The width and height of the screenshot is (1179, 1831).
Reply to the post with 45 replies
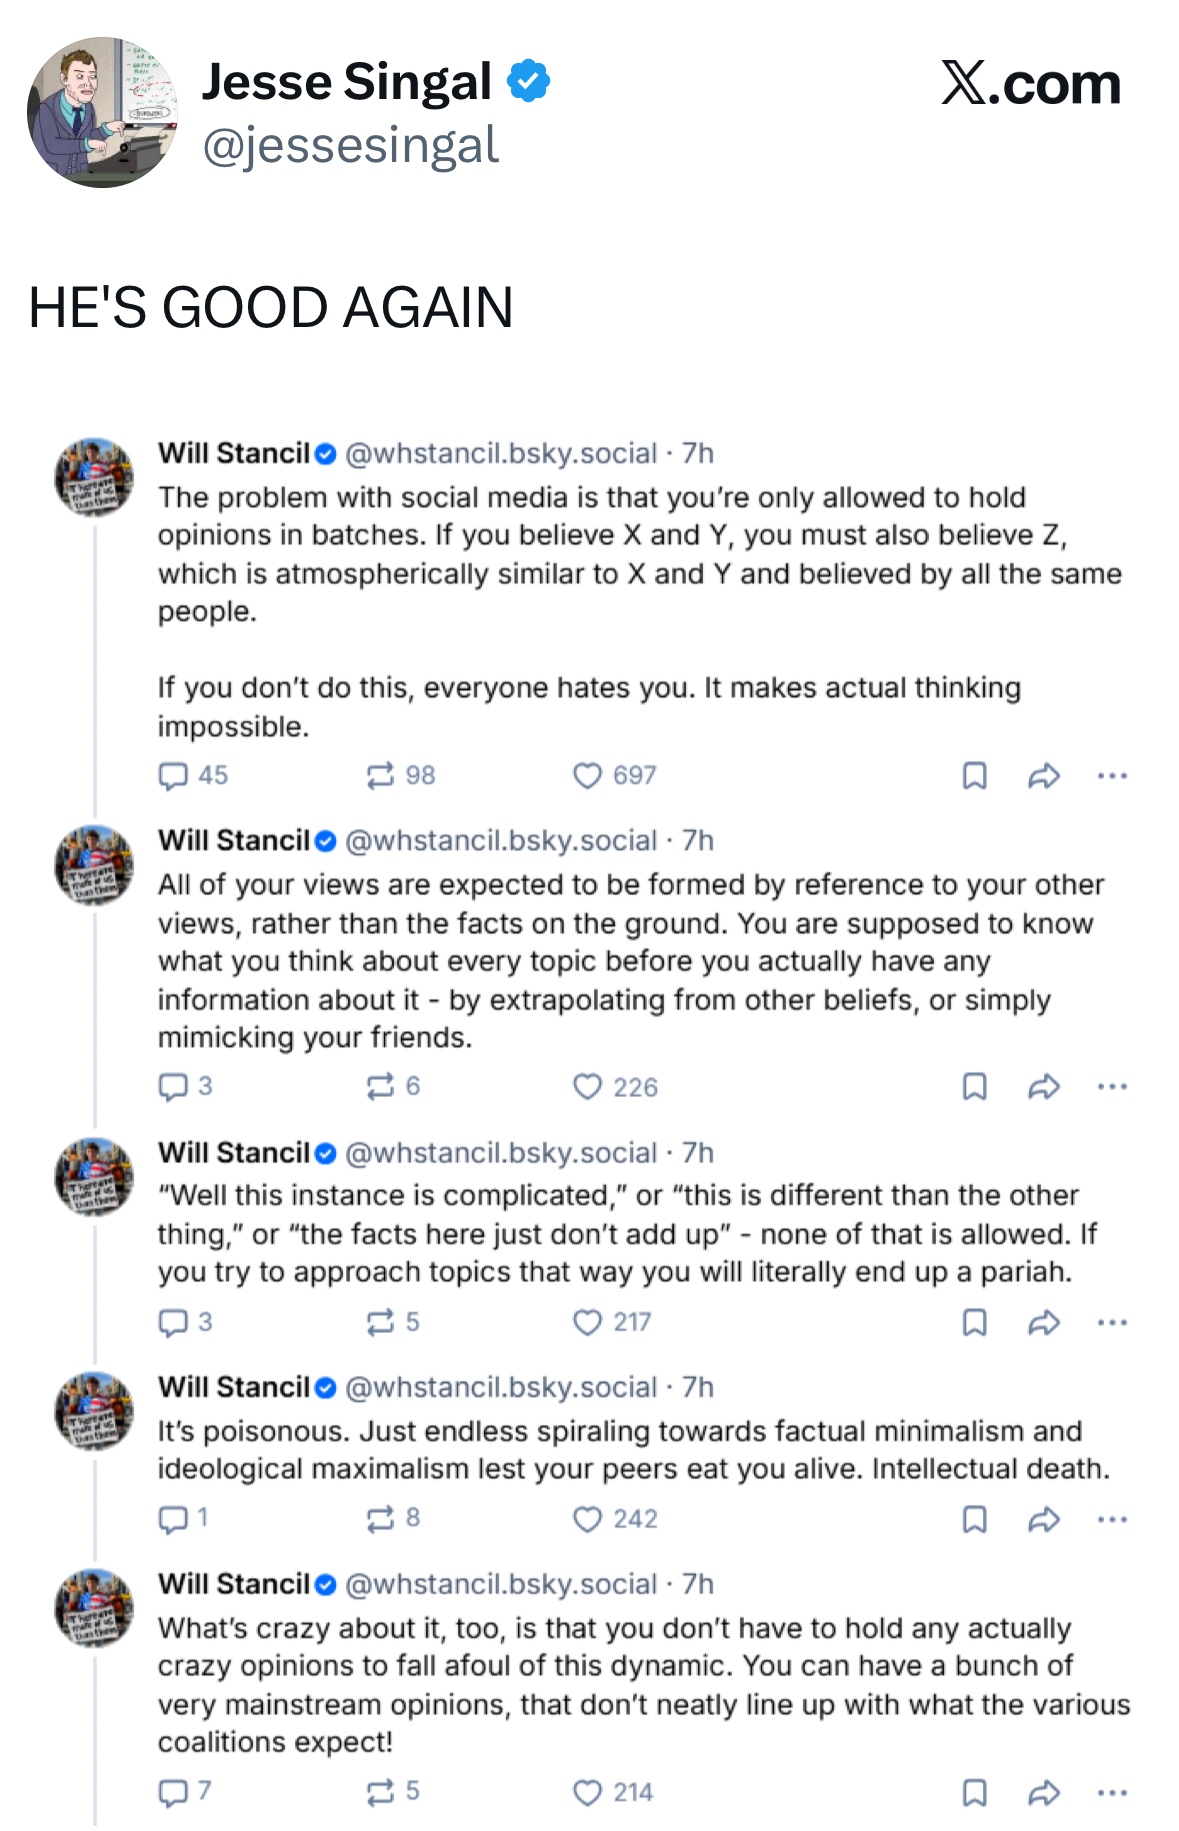(173, 776)
